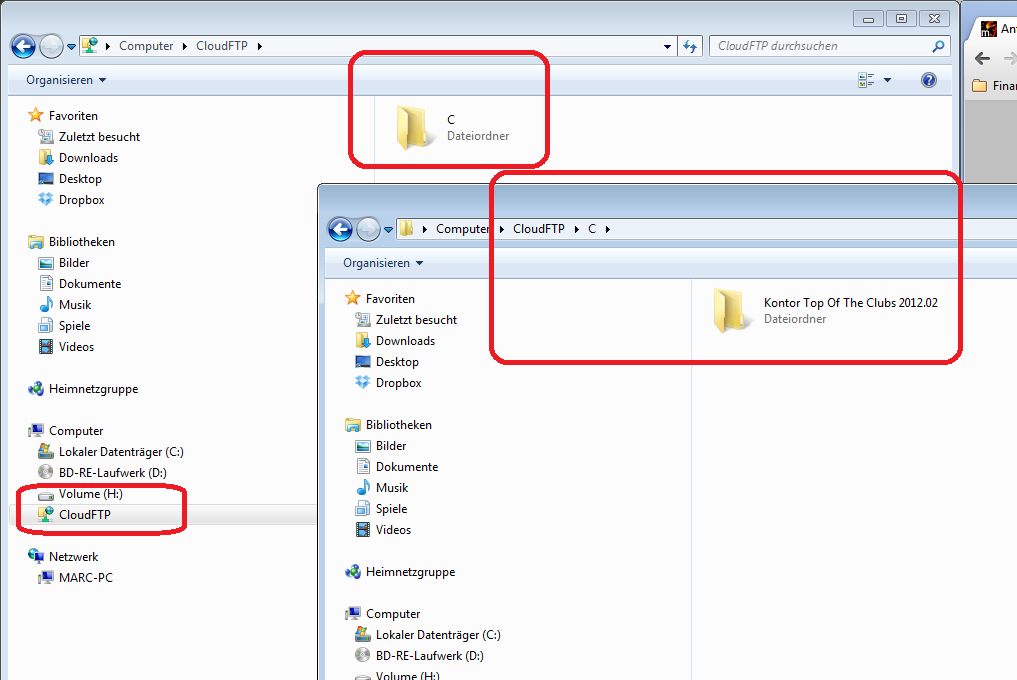Open address bar history dropdown in rear window
This screenshot has height=680, width=1017.
point(667,47)
